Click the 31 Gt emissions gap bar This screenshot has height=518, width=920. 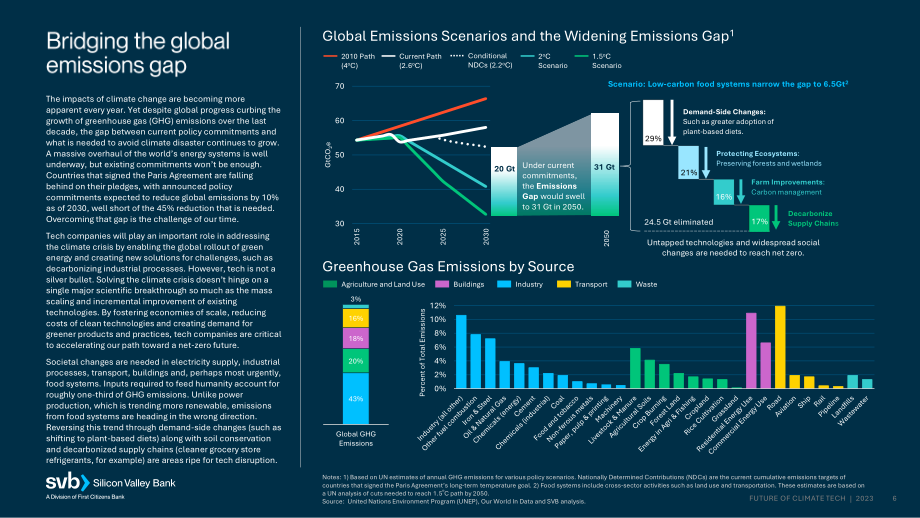pos(604,164)
